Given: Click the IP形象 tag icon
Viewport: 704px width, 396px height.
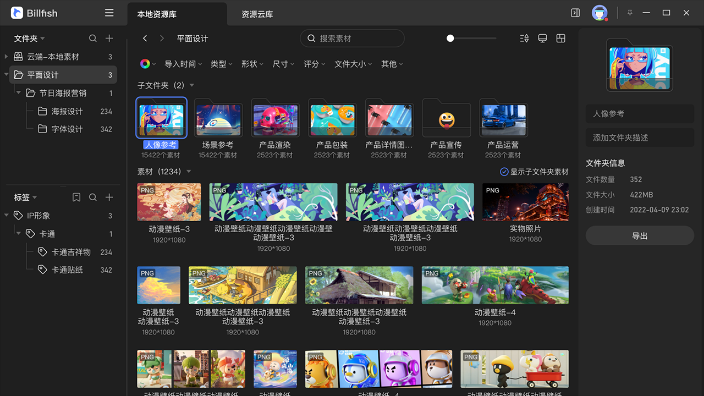Looking at the screenshot, I should (x=18, y=216).
